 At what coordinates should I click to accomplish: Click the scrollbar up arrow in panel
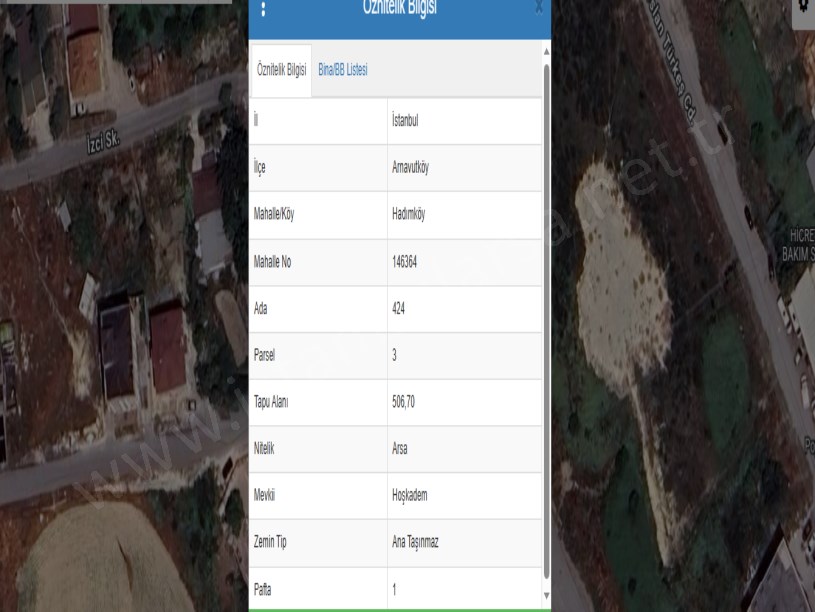[x=546, y=50]
